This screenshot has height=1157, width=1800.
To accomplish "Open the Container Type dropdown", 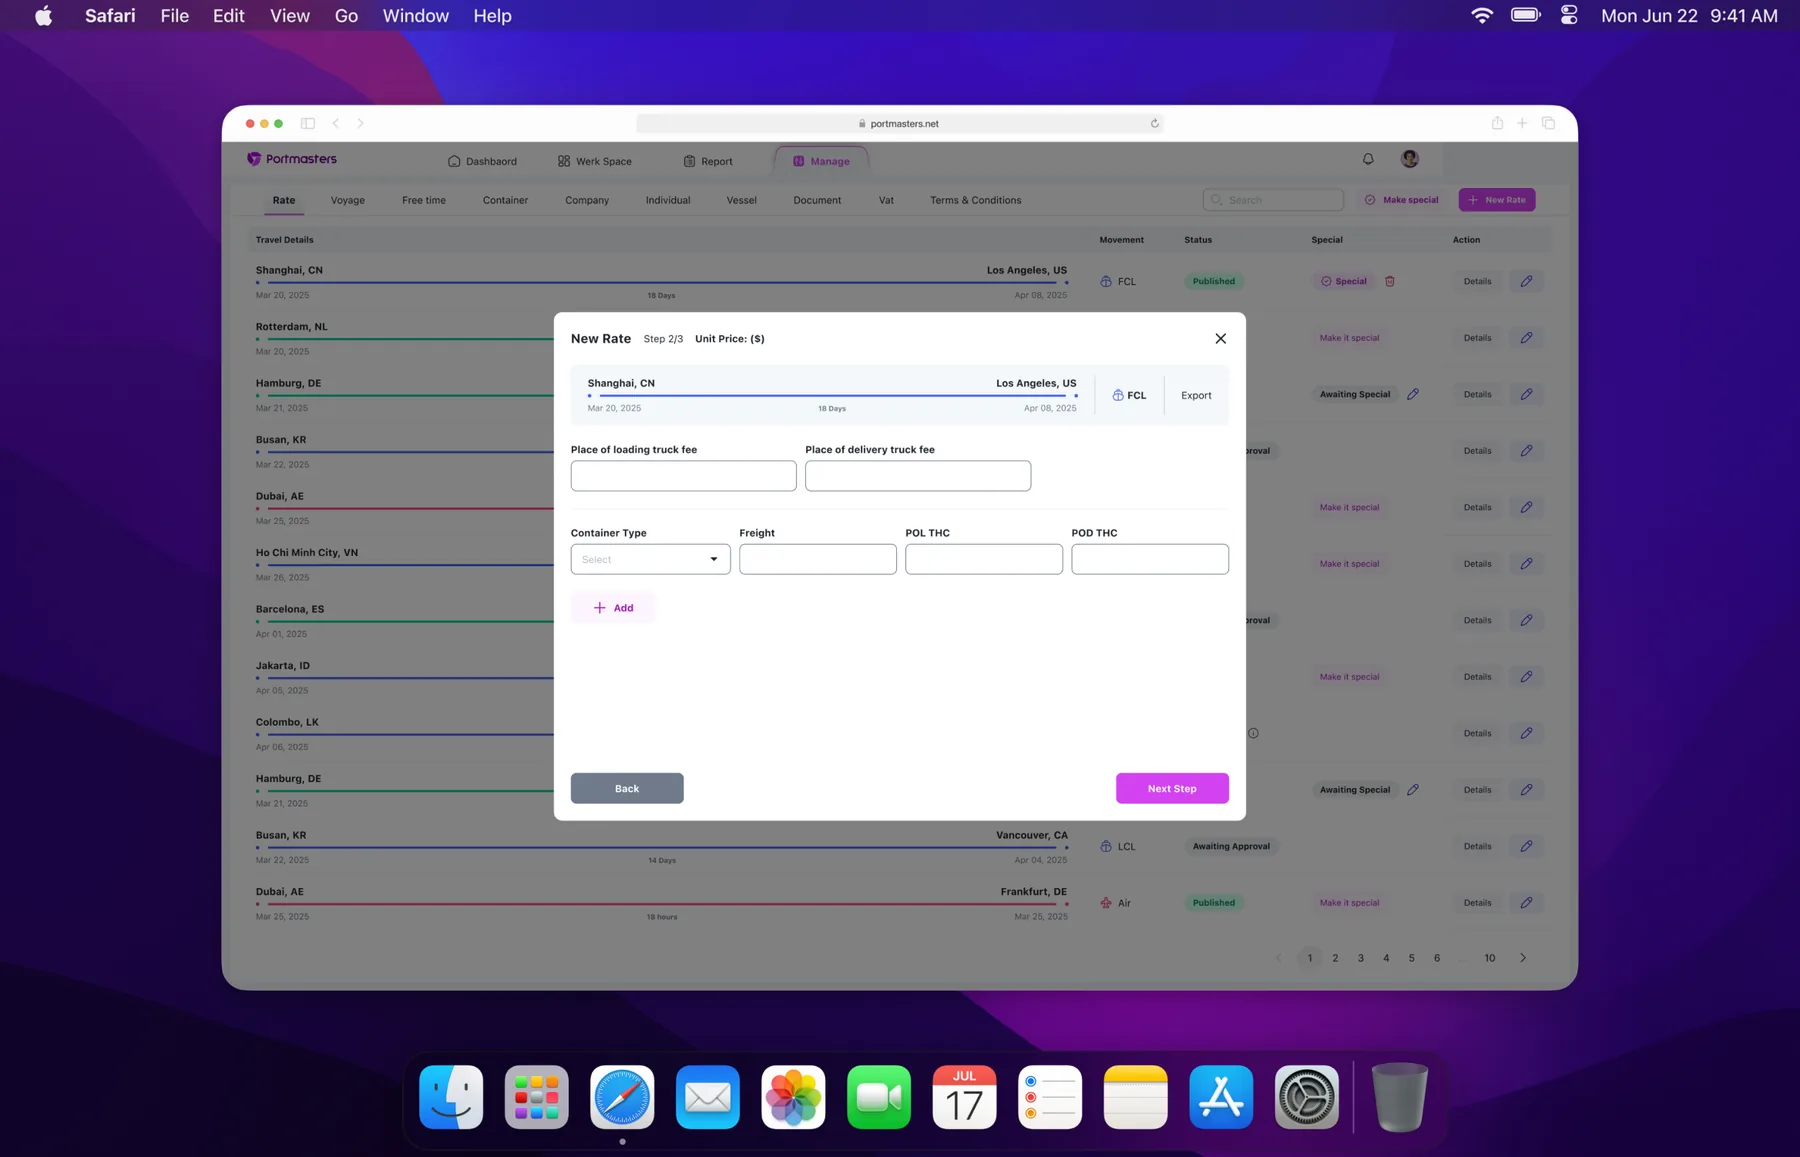I will (x=650, y=559).
